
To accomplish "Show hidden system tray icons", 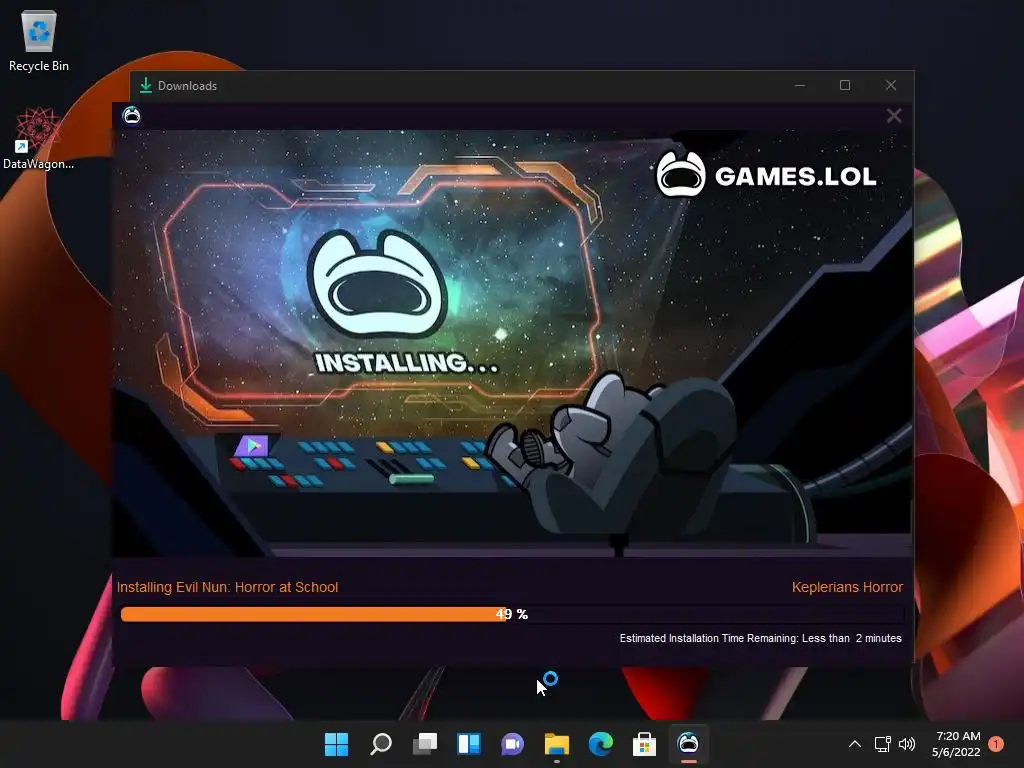I will click(854, 744).
